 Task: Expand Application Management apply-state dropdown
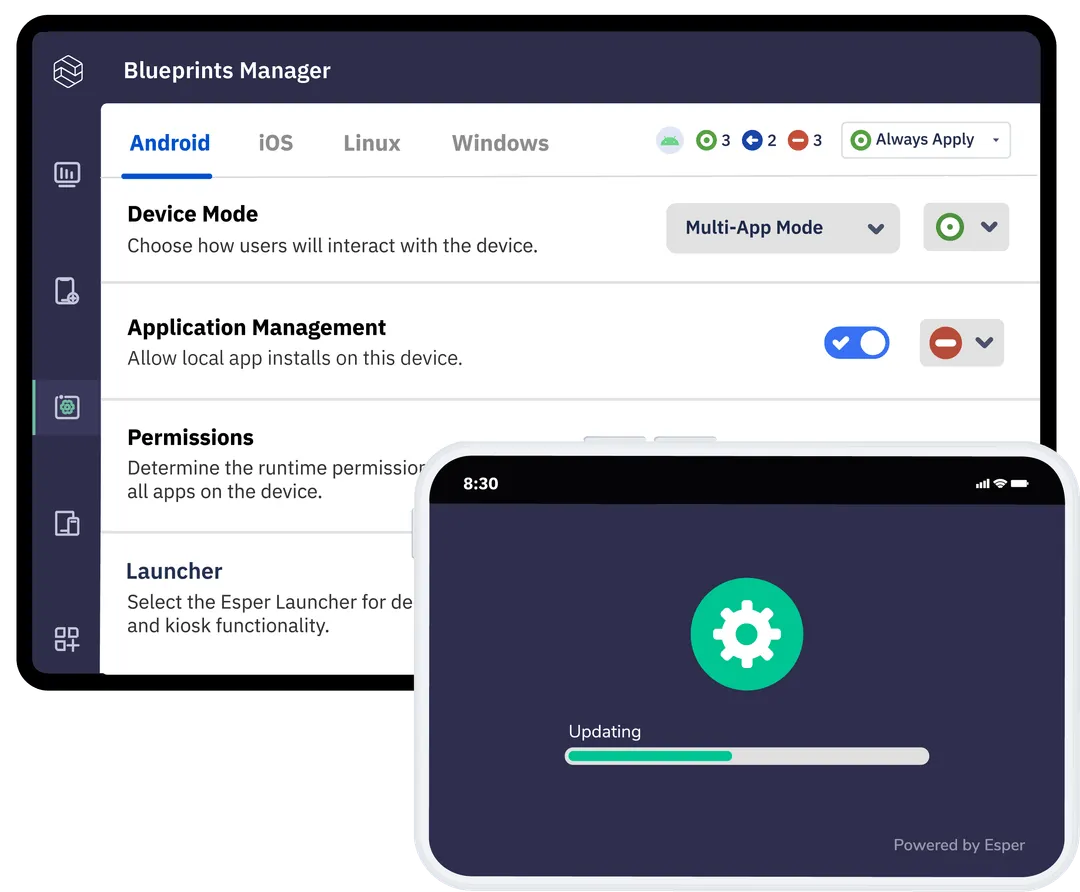point(962,343)
